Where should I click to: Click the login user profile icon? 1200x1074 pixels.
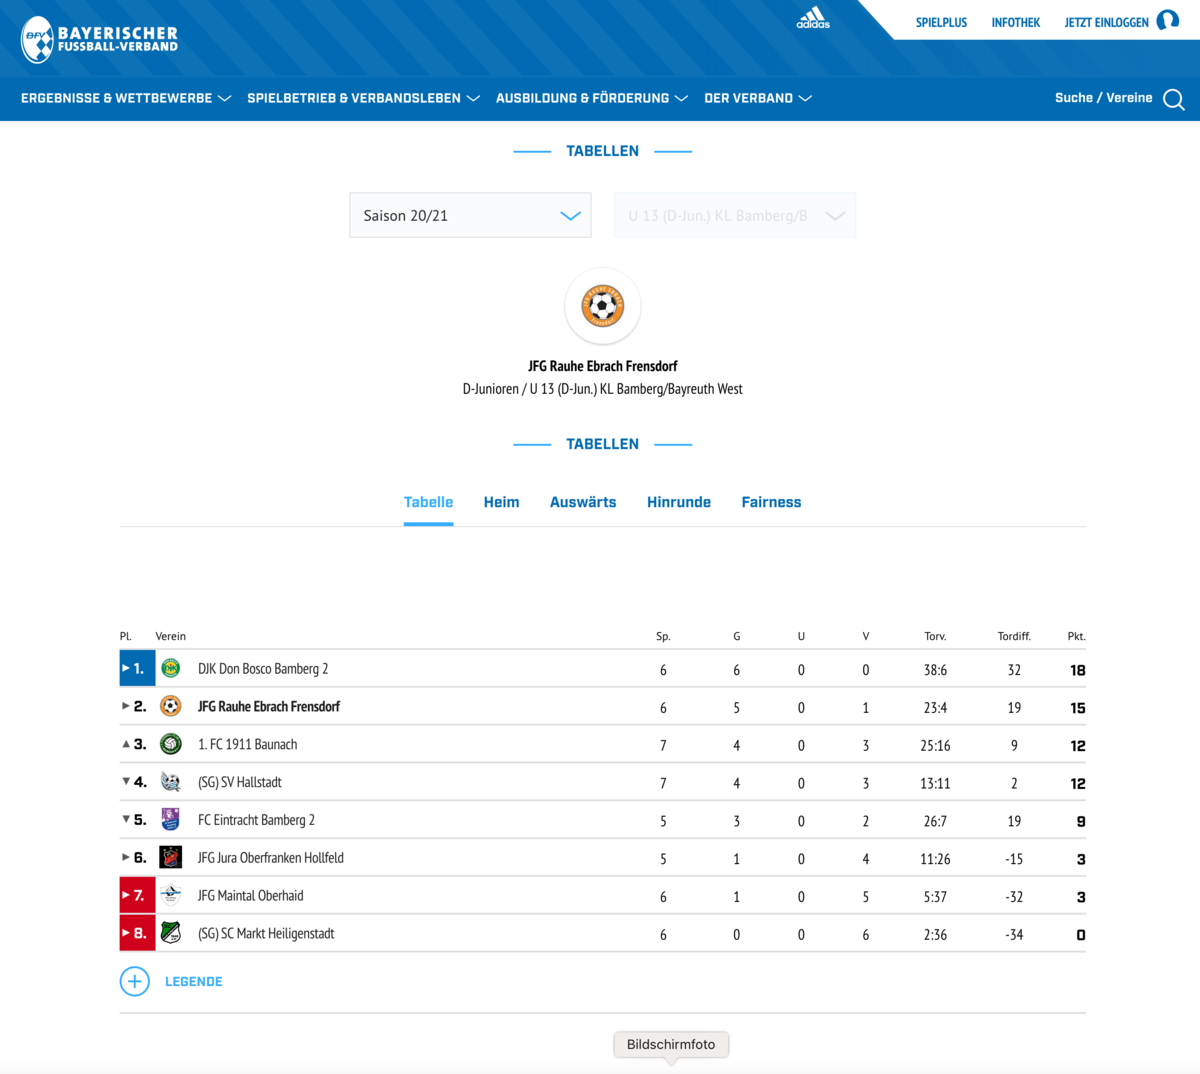click(x=1168, y=21)
